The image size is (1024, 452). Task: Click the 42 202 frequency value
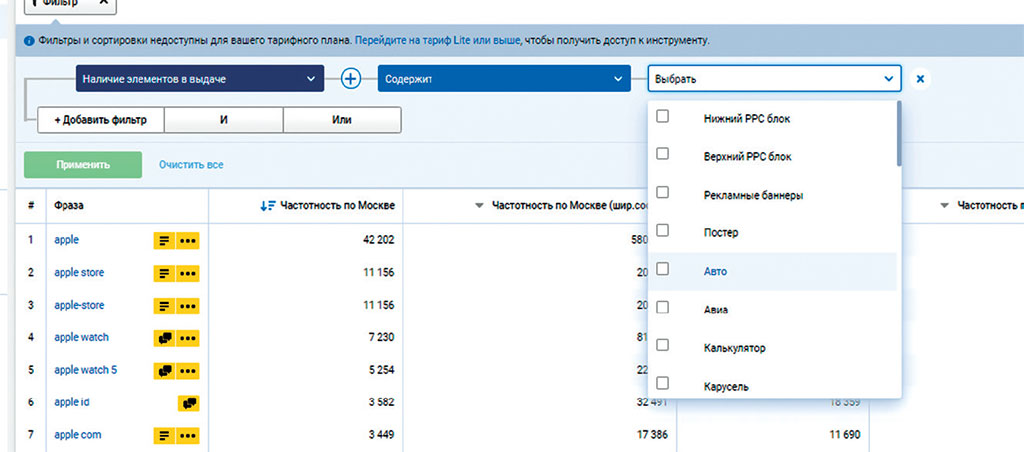(378, 240)
